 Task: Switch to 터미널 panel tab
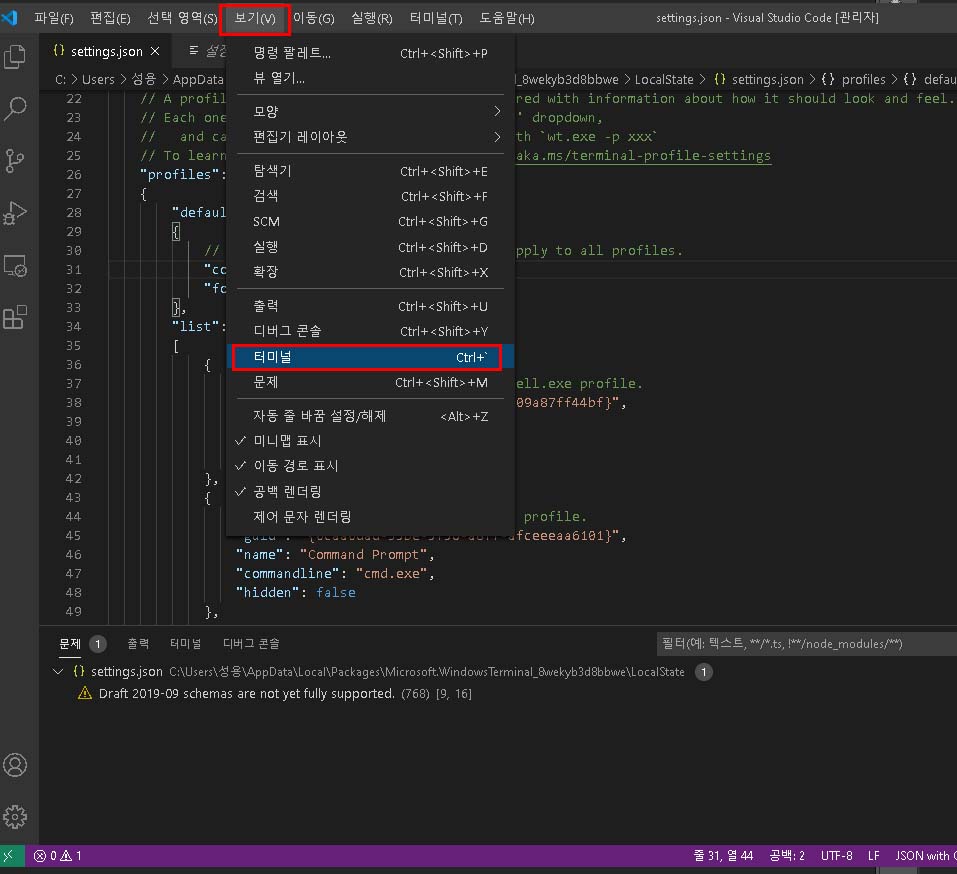[x=186, y=644]
